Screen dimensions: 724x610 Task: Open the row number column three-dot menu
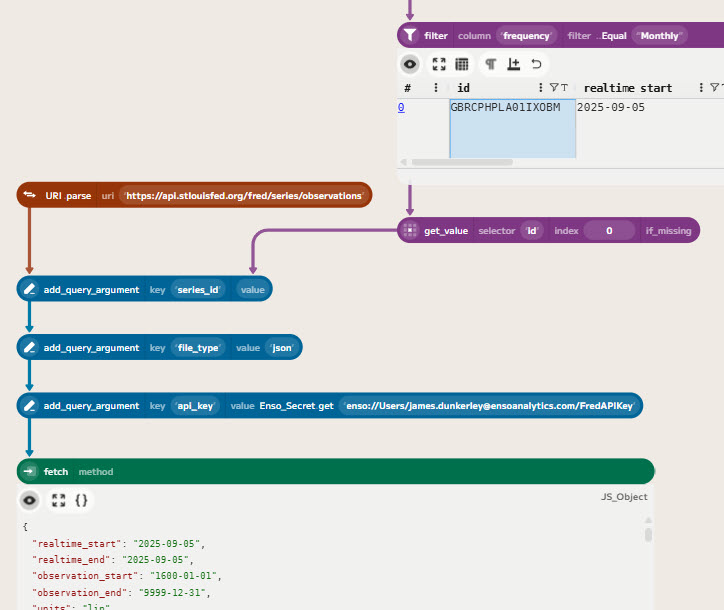(x=435, y=88)
